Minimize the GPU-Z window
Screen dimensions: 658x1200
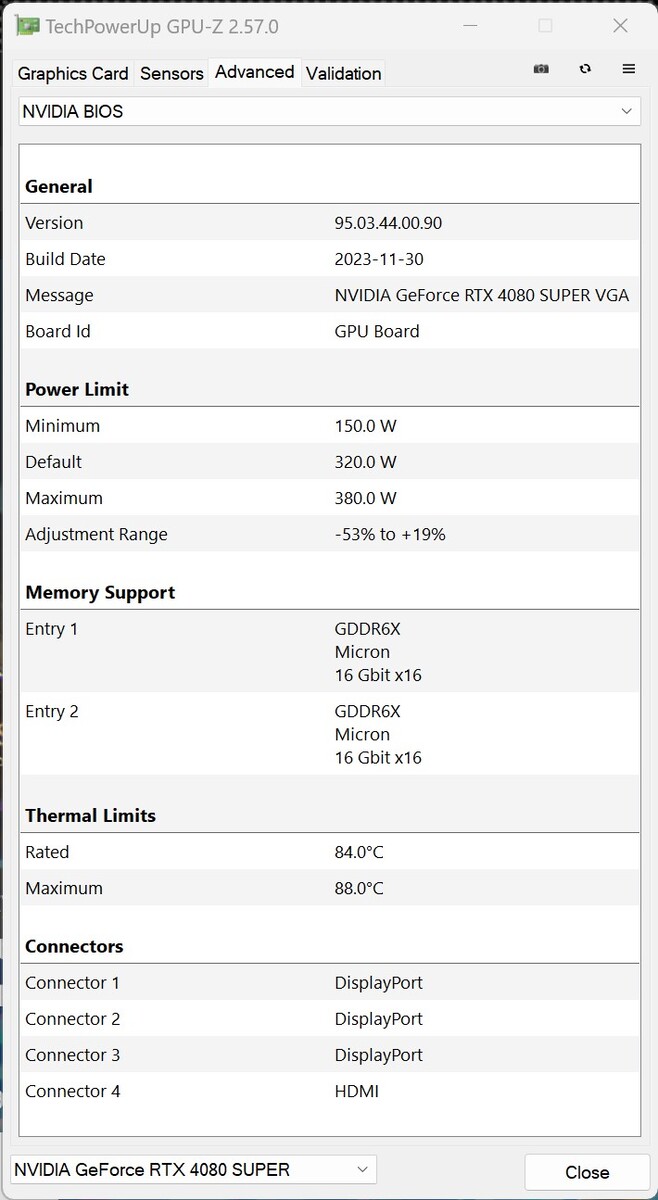click(x=472, y=26)
